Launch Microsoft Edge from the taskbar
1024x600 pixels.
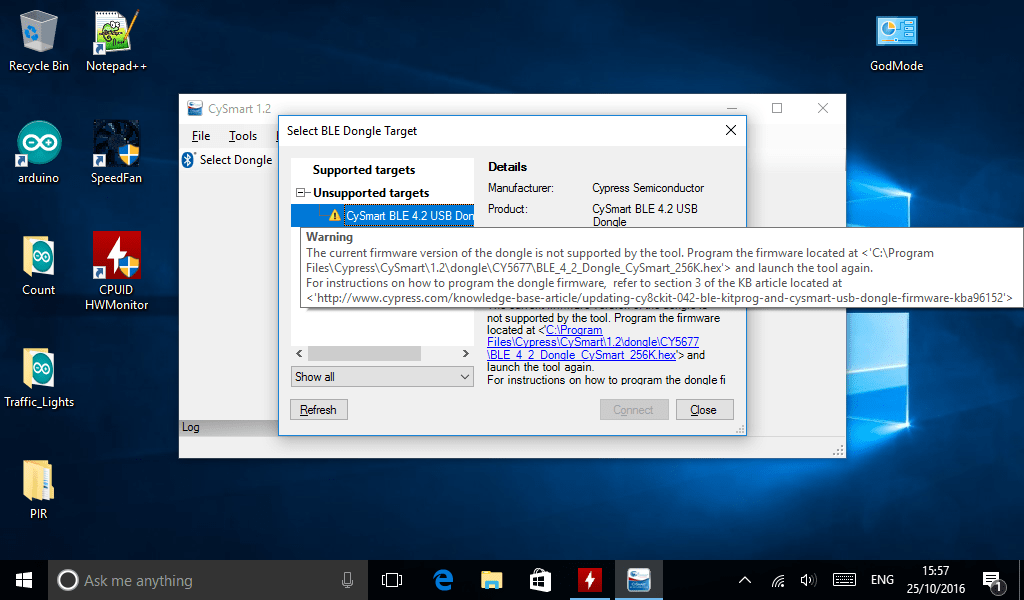point(443,580)
